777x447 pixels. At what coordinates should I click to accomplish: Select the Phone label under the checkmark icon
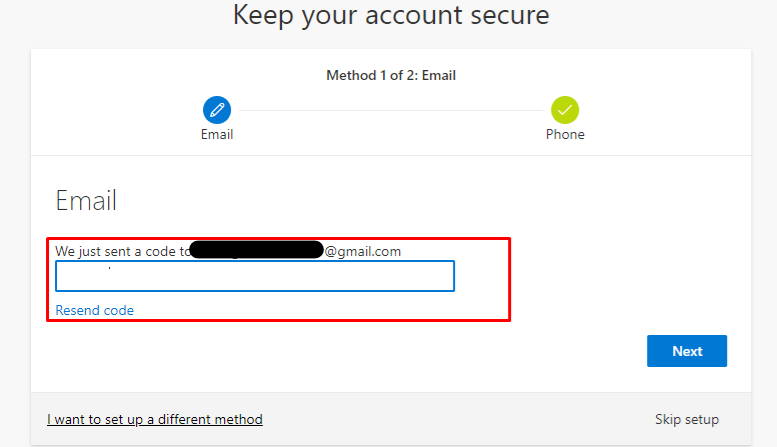point(565,134)
